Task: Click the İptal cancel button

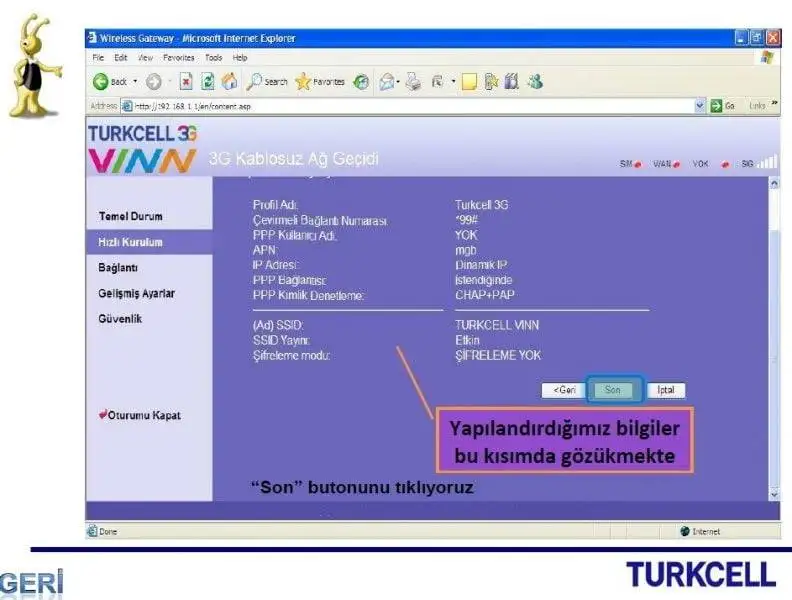Action: click(x=666, y=390)
